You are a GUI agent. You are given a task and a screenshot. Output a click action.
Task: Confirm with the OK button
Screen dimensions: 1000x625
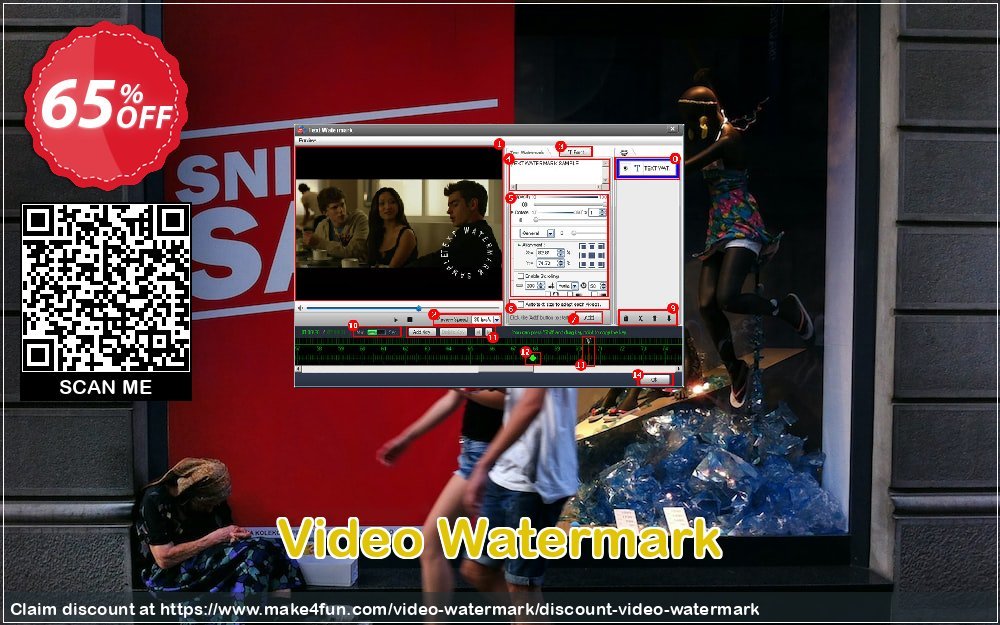point(654,379)
